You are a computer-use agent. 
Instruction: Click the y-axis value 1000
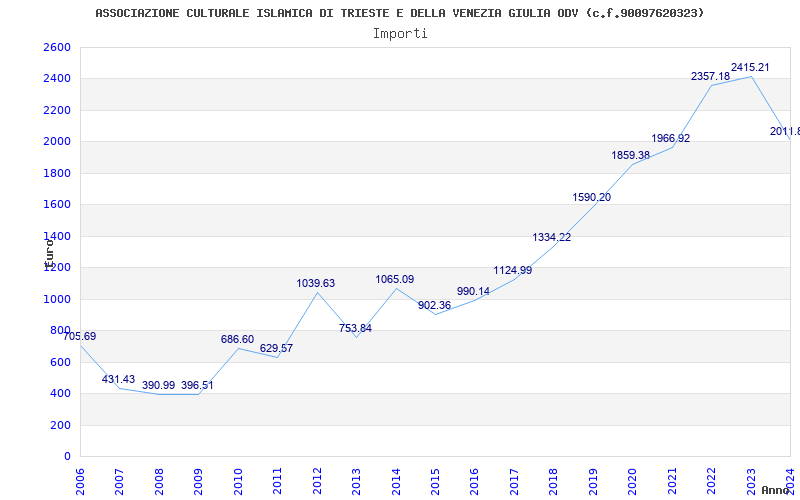(57, 299)
